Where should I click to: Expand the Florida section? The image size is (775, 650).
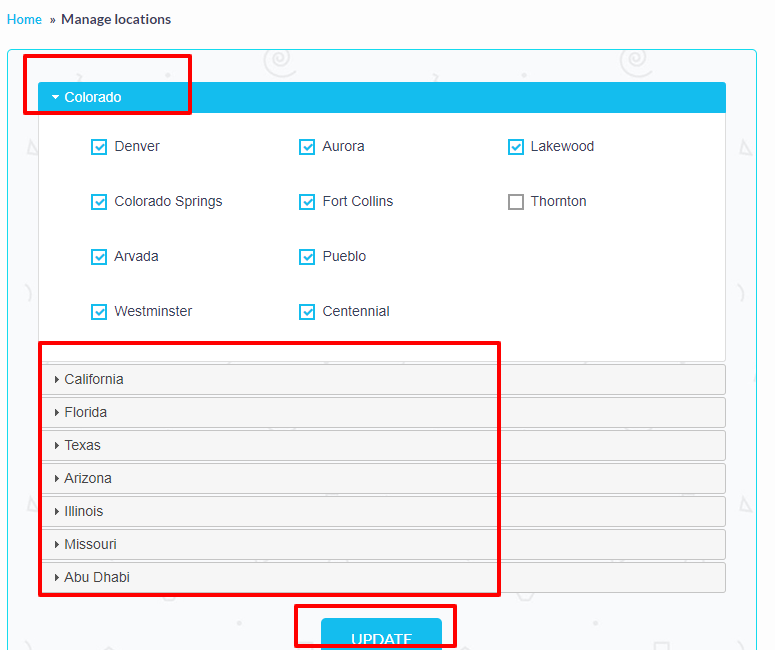(x=86, y=412)
